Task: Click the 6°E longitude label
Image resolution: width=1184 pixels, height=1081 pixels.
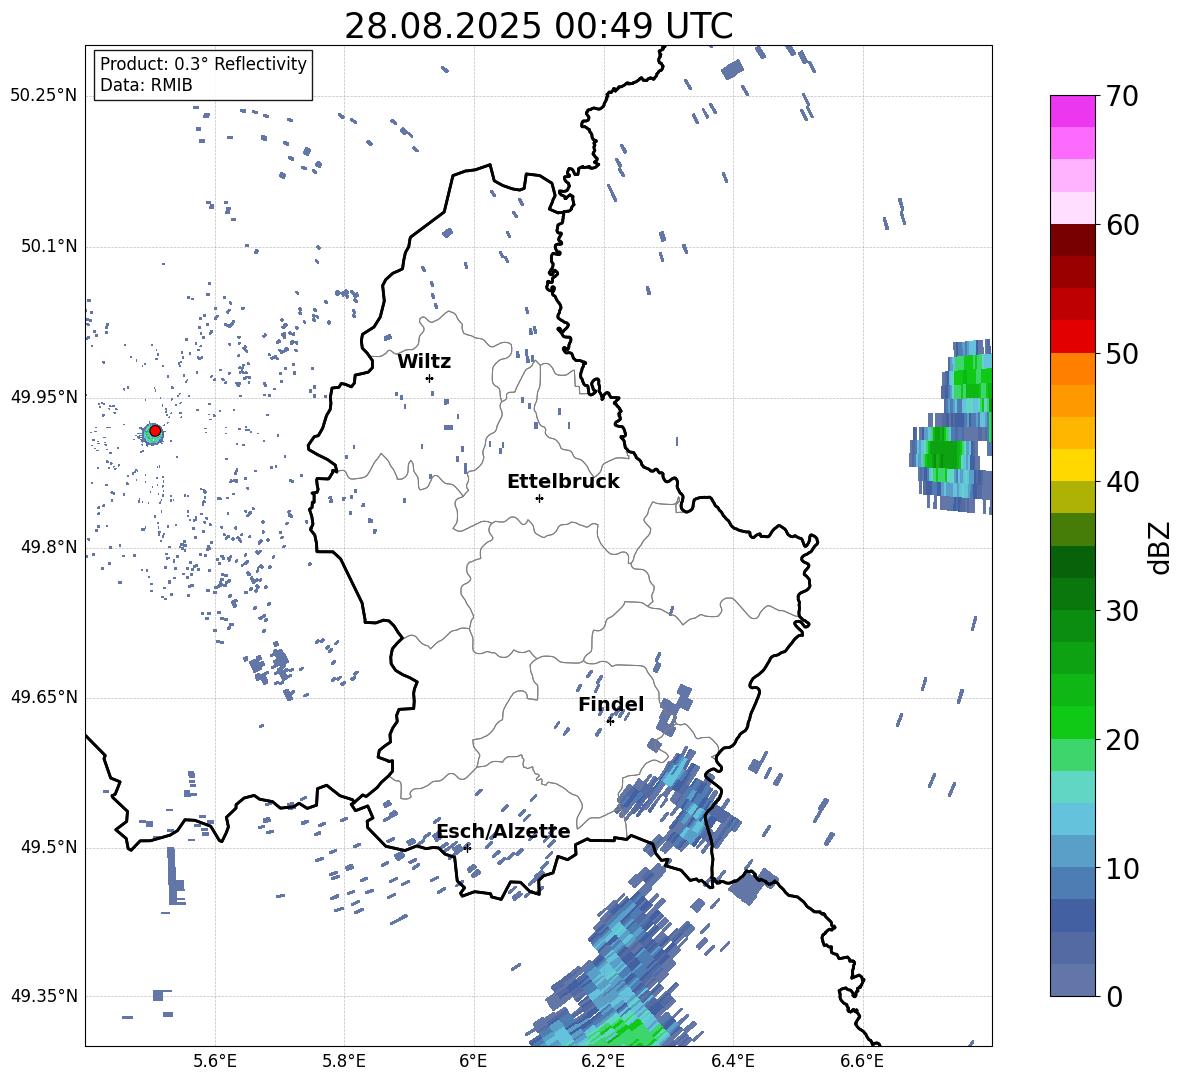Action: pos(473,1061)
